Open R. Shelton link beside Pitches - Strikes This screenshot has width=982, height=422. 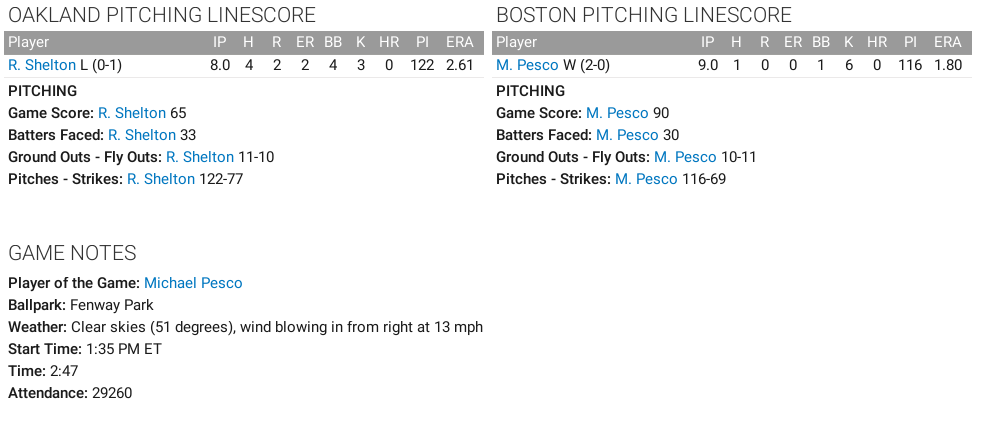[161, 179]
